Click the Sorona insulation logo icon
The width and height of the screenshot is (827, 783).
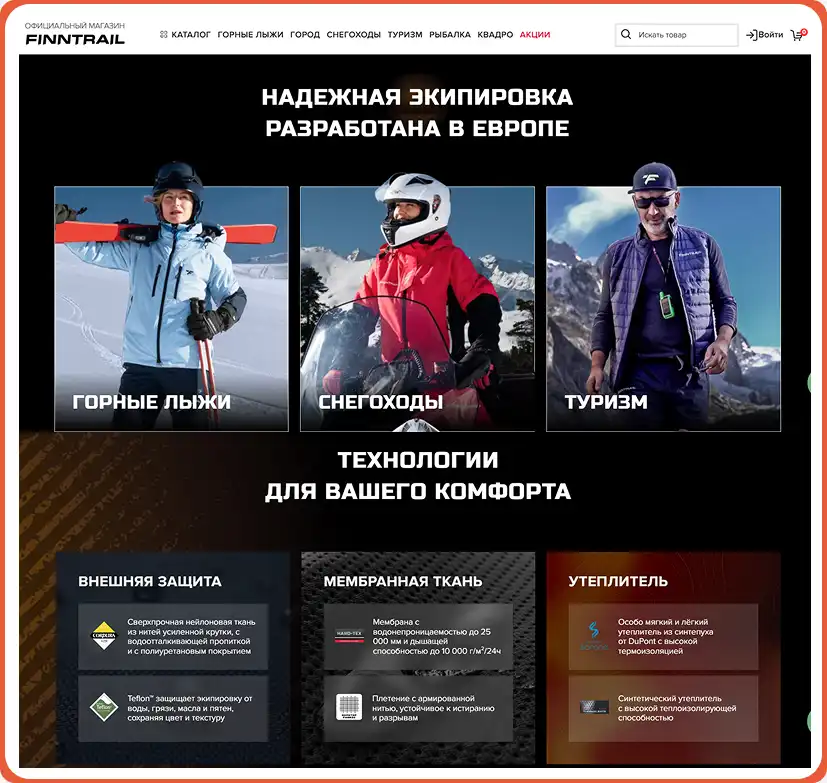pos(593,633)
